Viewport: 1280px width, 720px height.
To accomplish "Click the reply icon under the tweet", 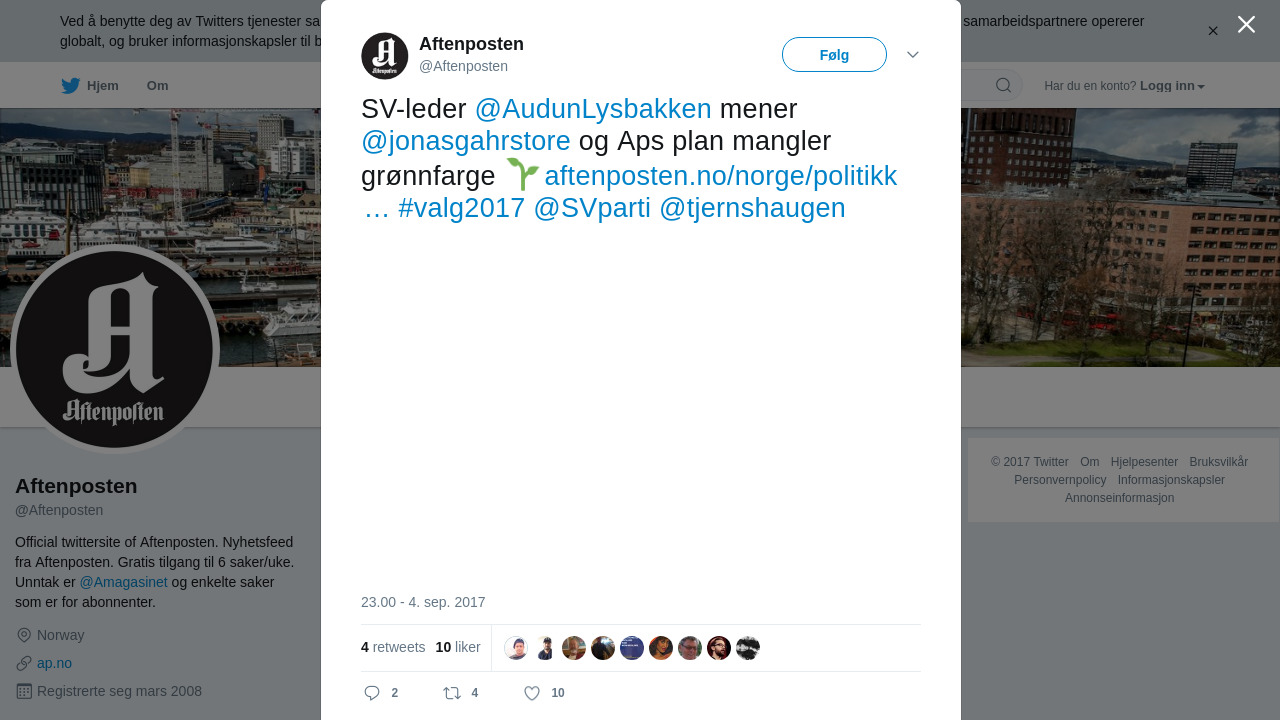I will click(x=372, y=693).
